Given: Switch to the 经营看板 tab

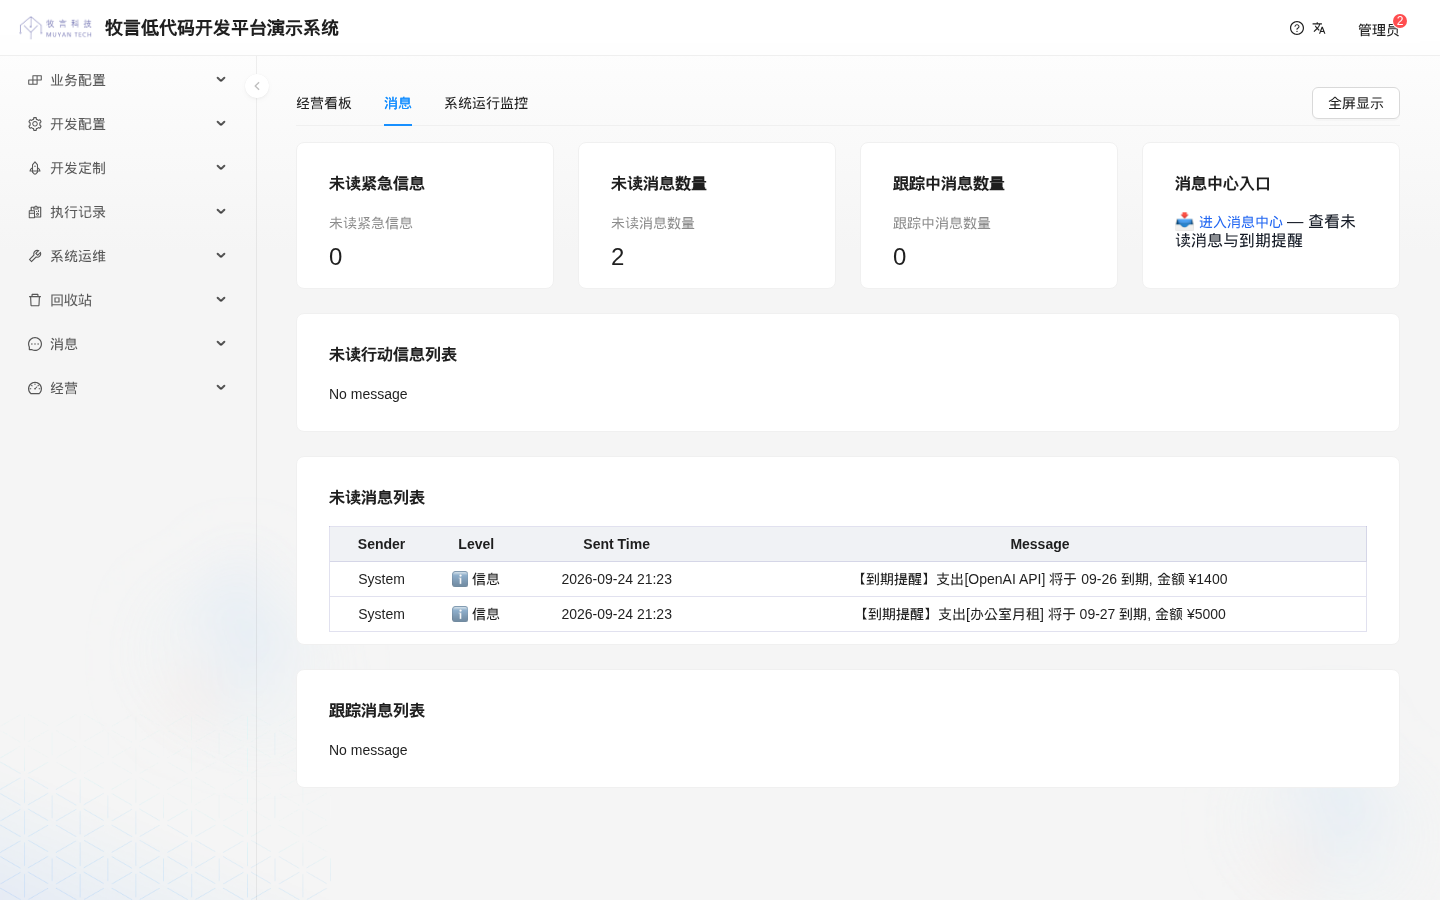Looking at the screenshot, I should pyautogui.click(x=324, y=103).
